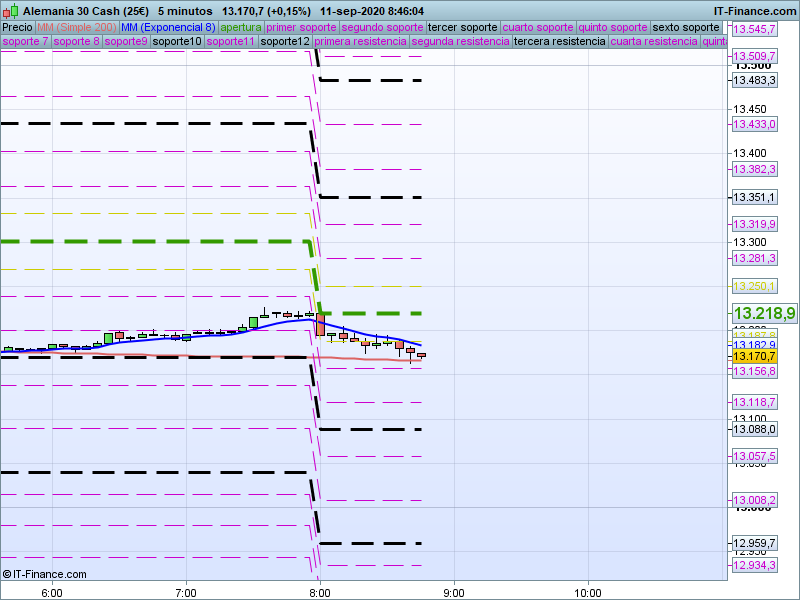Open the MM (Simple 200) indicator label
800x600 pixels.
tap(76, 27)
